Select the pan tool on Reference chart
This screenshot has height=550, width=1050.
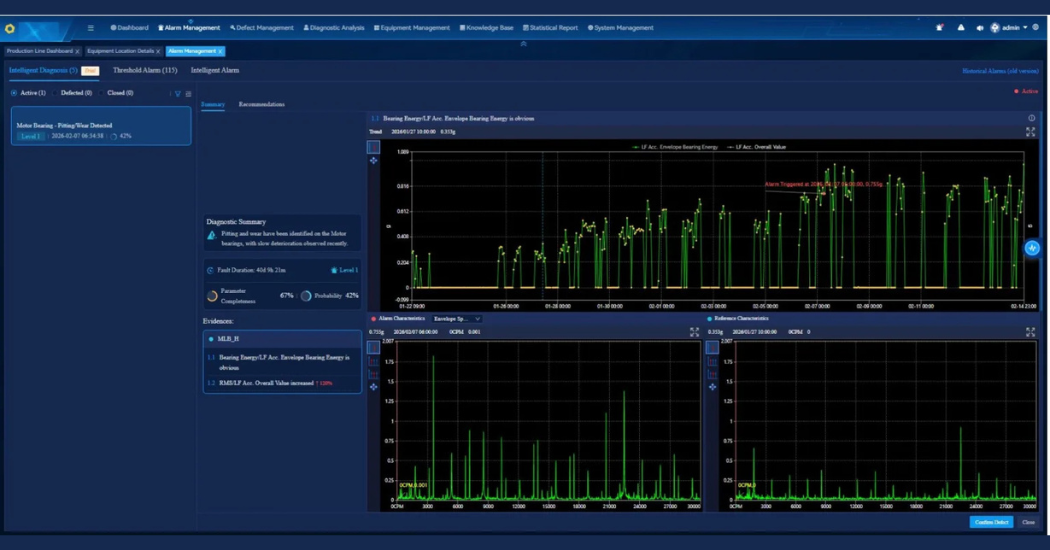712,387
